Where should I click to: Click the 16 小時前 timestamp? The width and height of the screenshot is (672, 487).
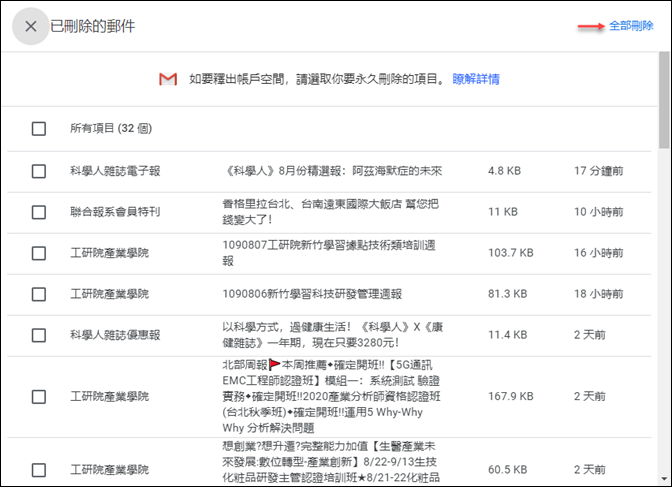tap(599, 253)
